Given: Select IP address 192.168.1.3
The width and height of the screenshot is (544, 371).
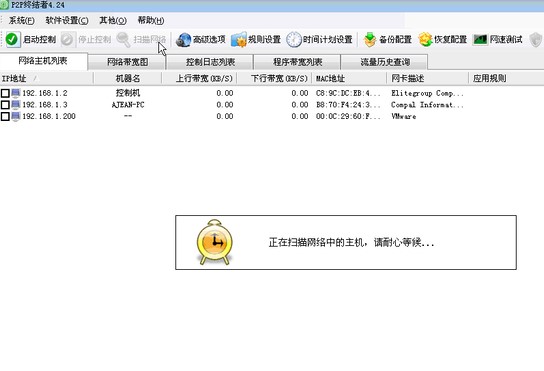Looking at the screenshot, I should [x=45, y=104].
